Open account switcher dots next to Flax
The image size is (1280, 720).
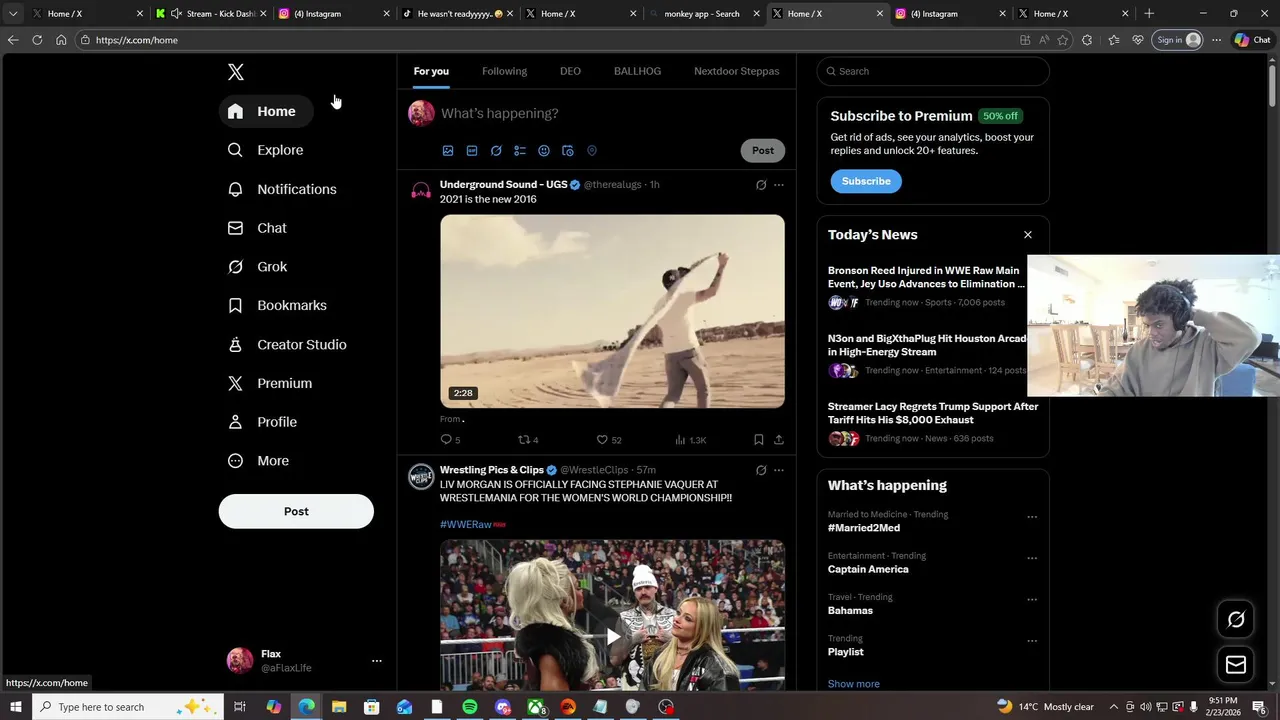click(x=377, y=661)
